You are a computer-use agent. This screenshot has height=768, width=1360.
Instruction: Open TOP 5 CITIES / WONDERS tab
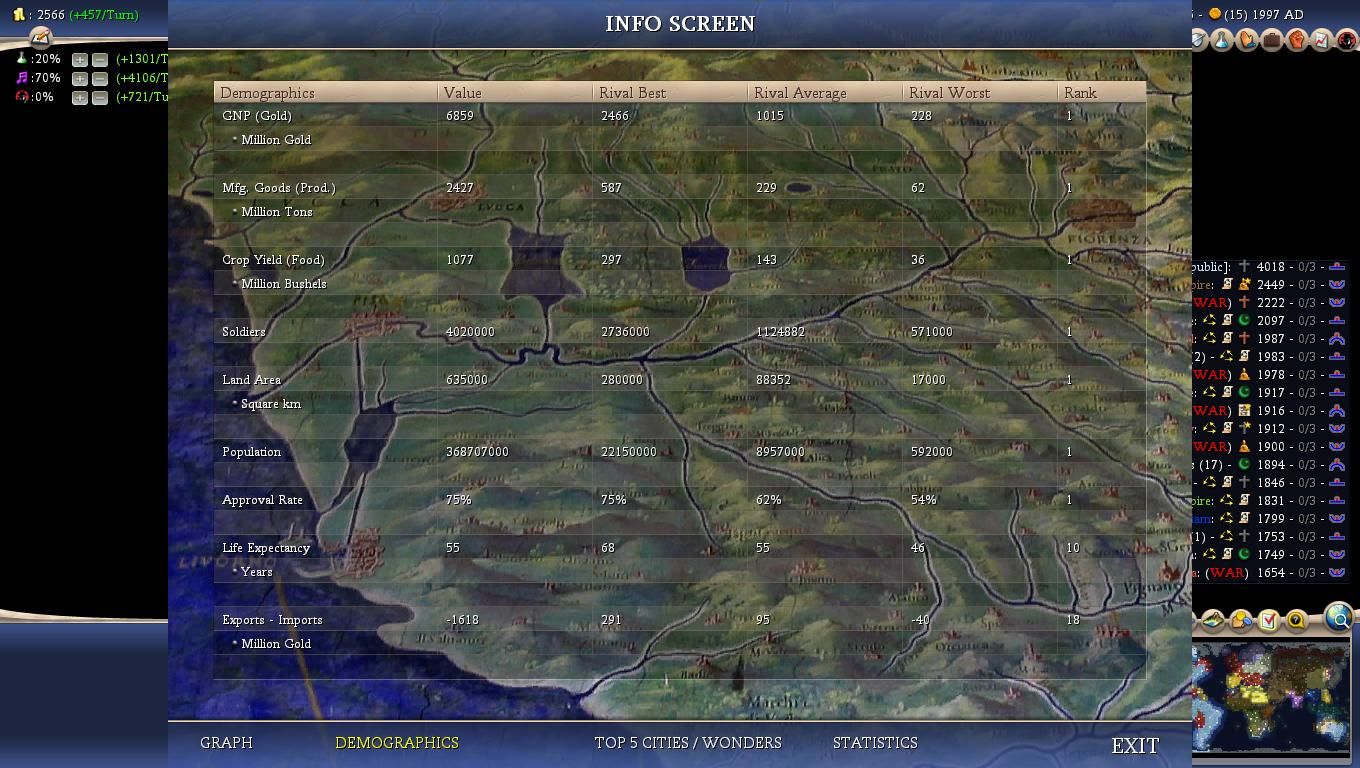pyautogui.click(x=688, y=743)
